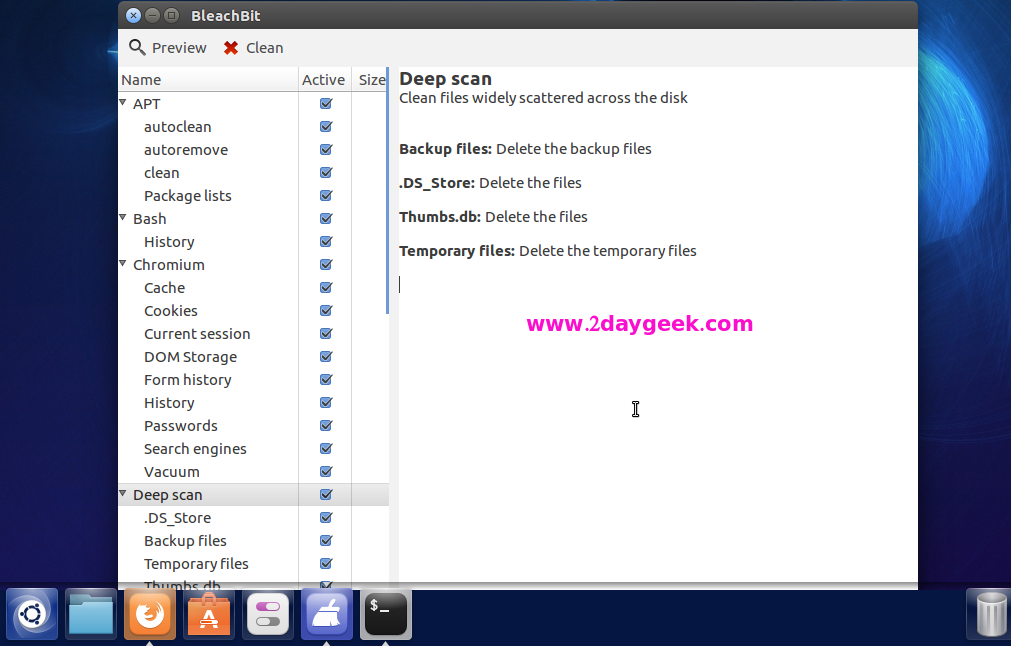Toggle the Form history checkbox
Image resolution: width=1011 pixels, height=646 pixels.
click(326, 380)
